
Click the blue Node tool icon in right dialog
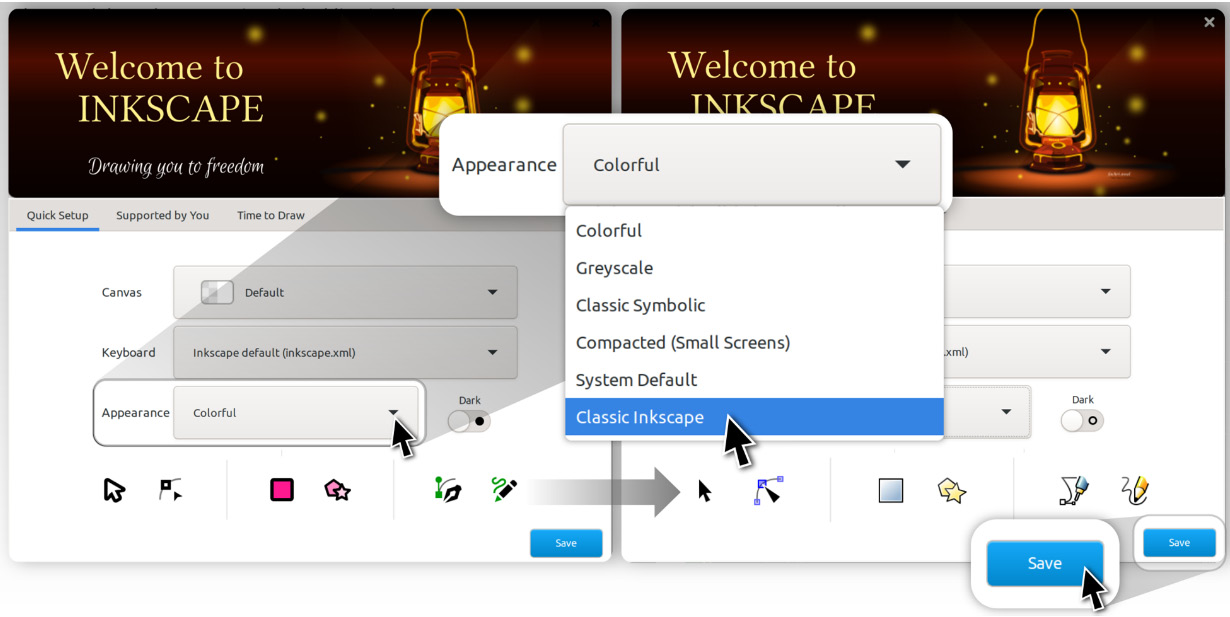pyautogui.click(x=768, y=490)
